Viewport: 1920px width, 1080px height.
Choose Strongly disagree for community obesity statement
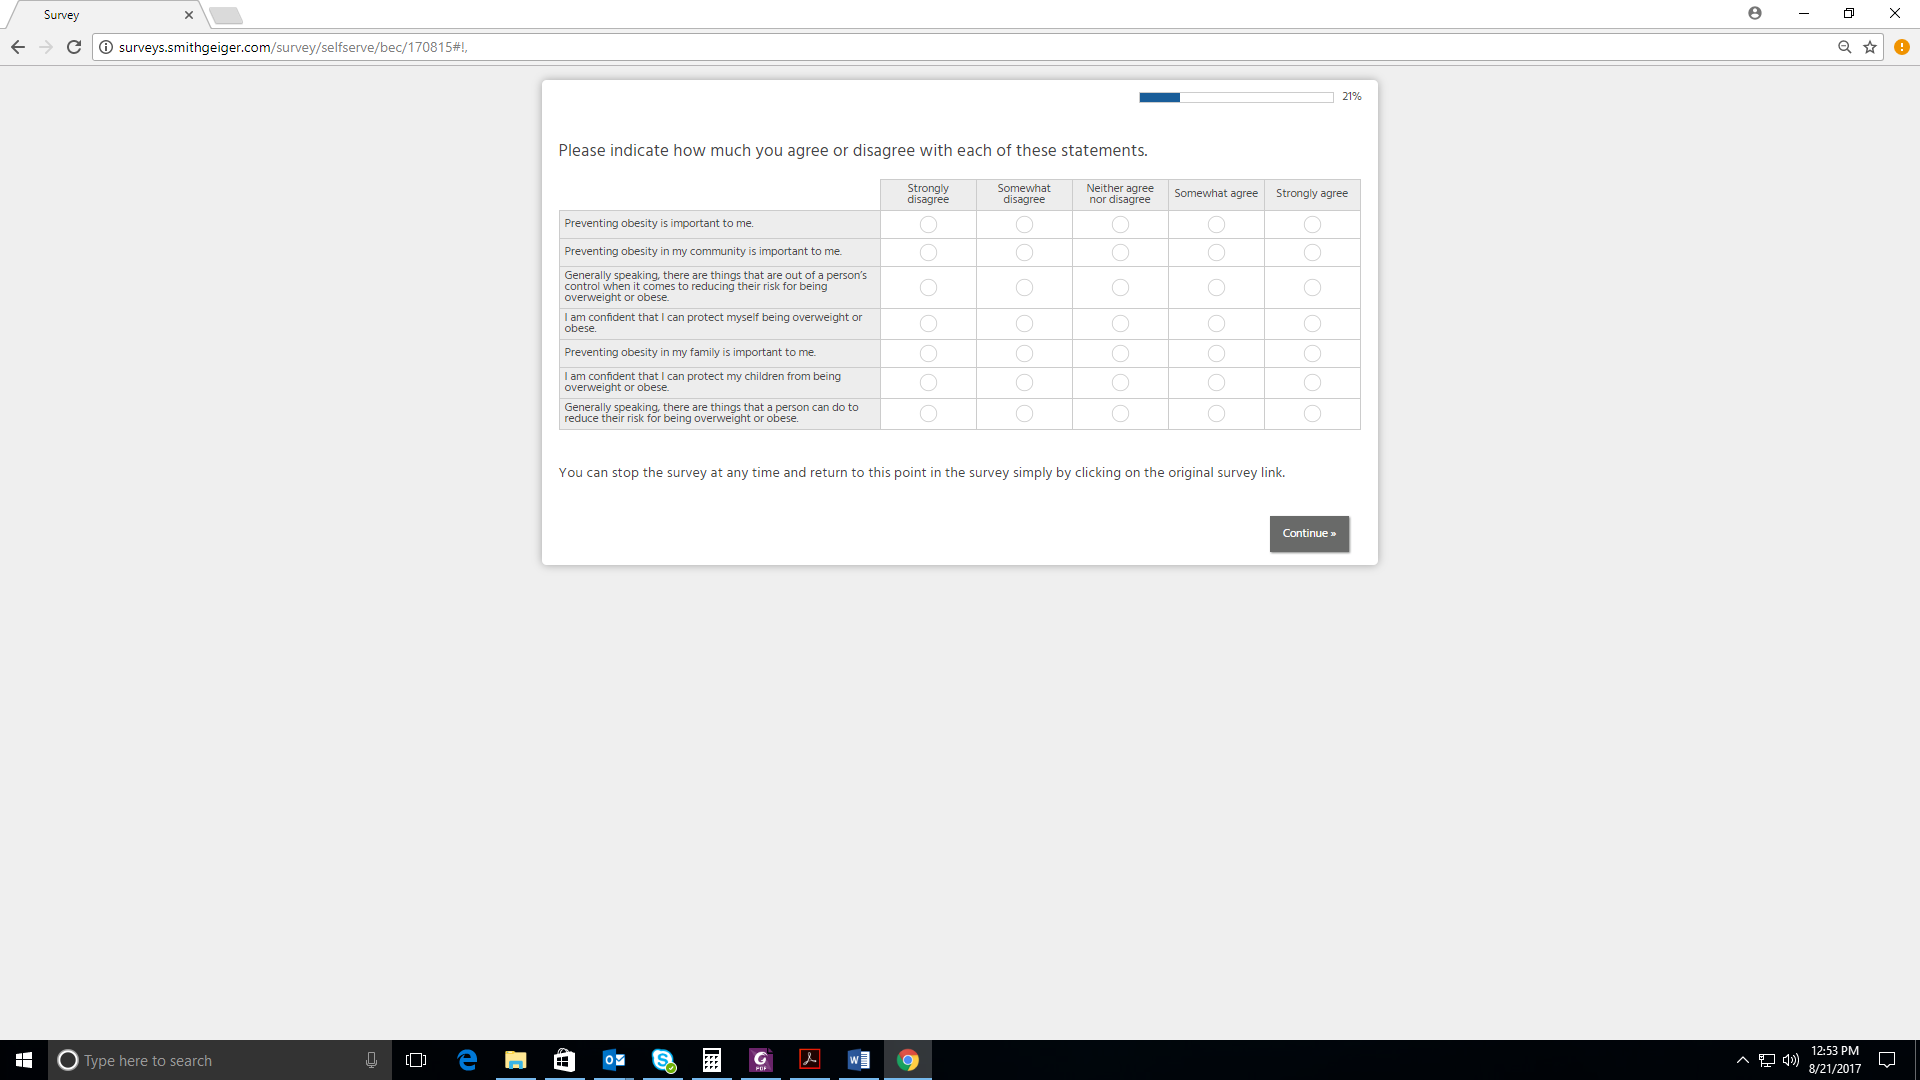[x=928, y=253]
